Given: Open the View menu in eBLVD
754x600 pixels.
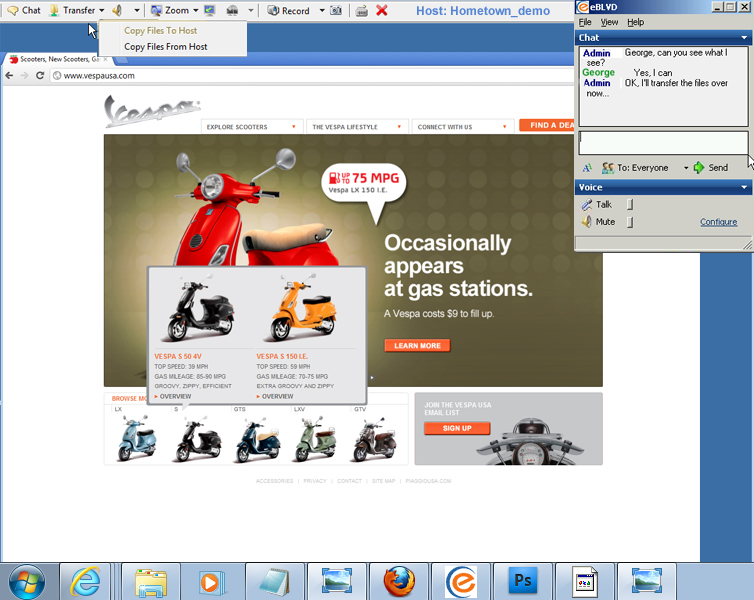Looking at the screenshot, I should (x=609, y=22).
